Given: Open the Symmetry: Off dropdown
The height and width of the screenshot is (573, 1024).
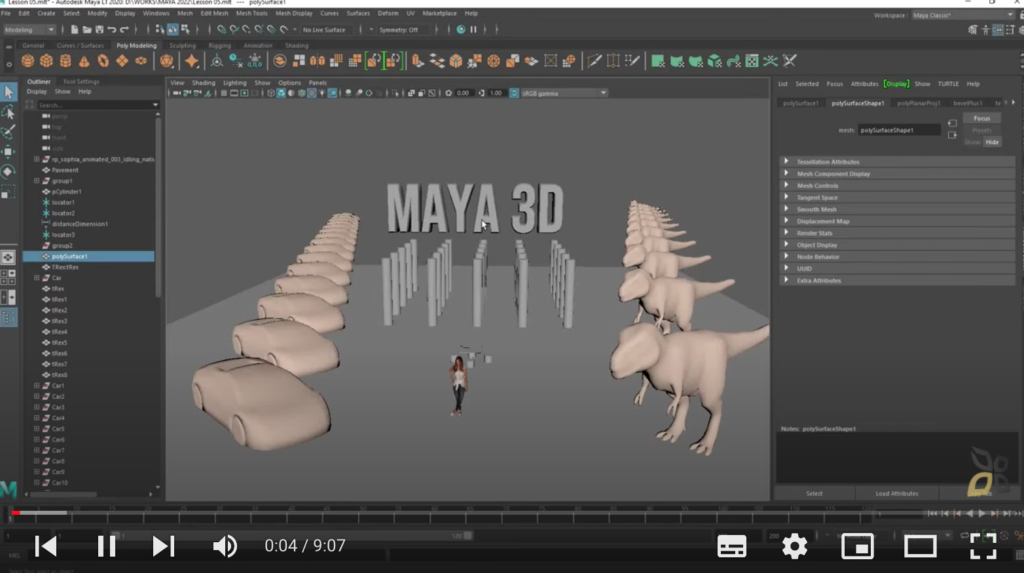Looking at the screenshot, I should (x=404, y=29).
